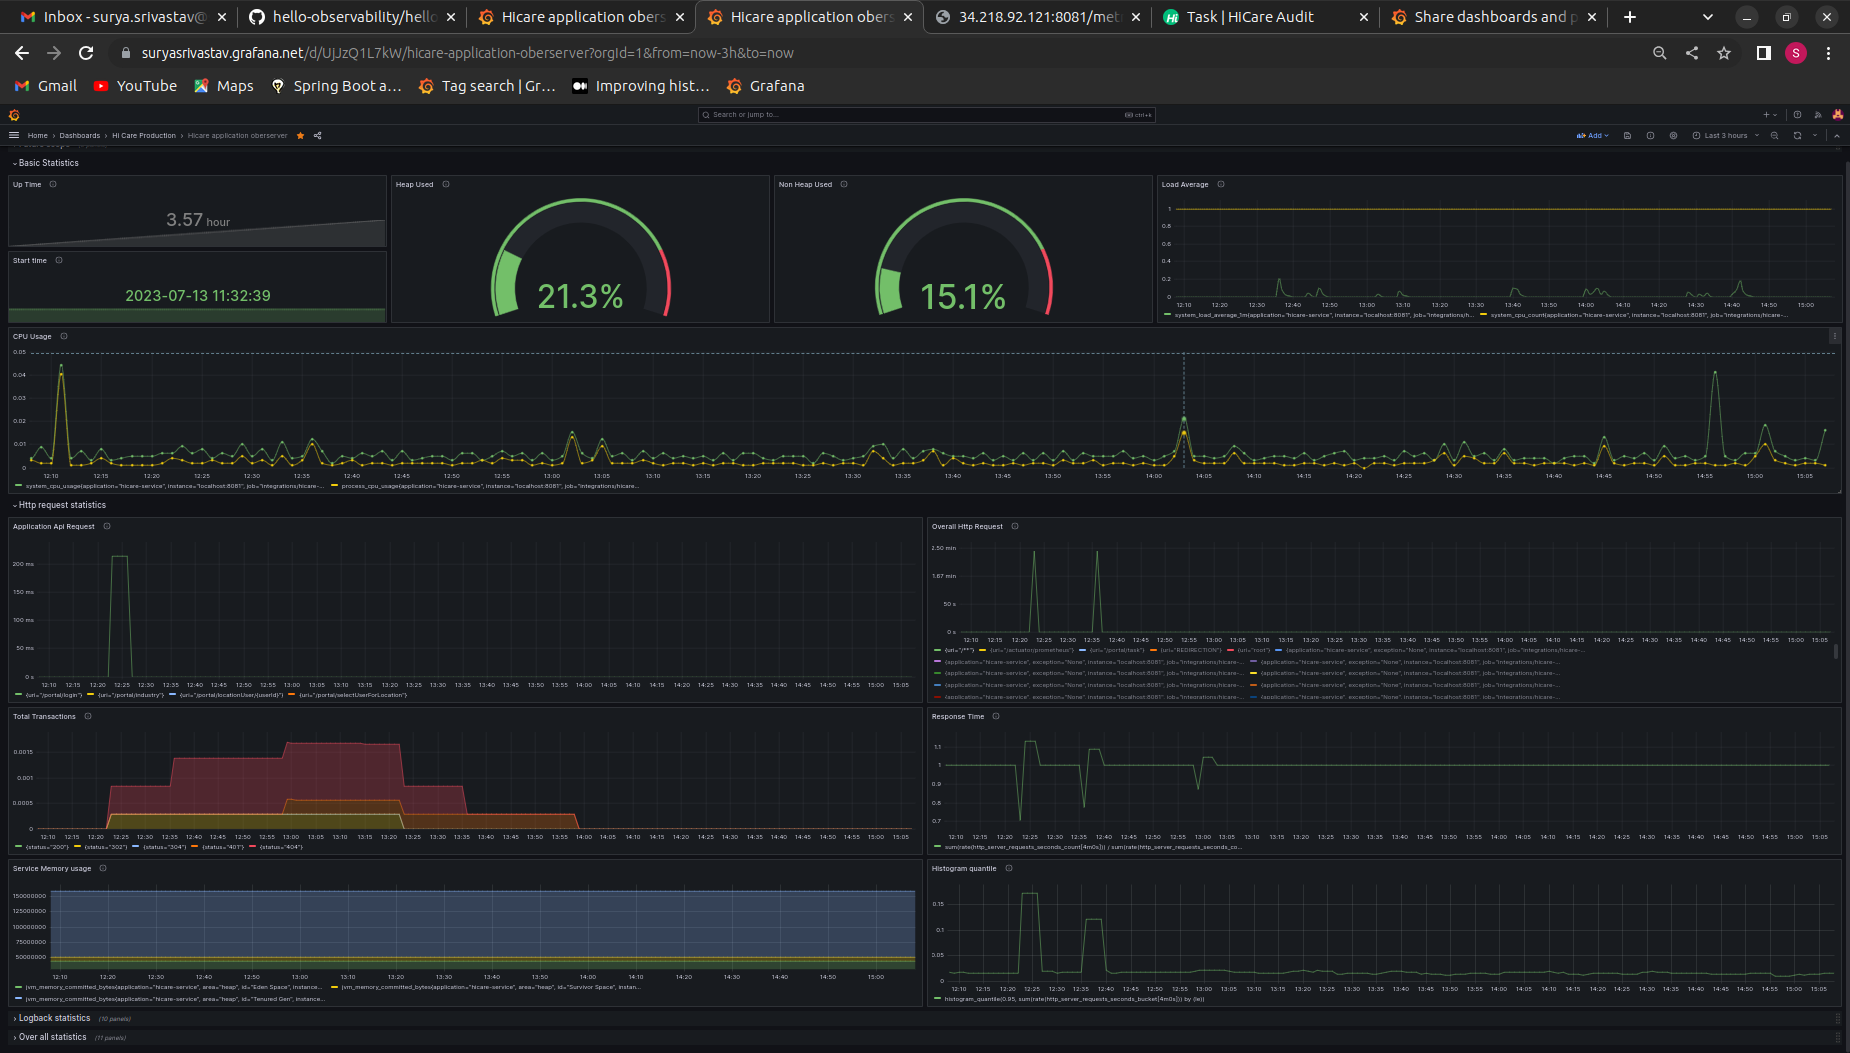
Task: Click the 'Search or jump to' field
Action: click(x=925, y=115)
